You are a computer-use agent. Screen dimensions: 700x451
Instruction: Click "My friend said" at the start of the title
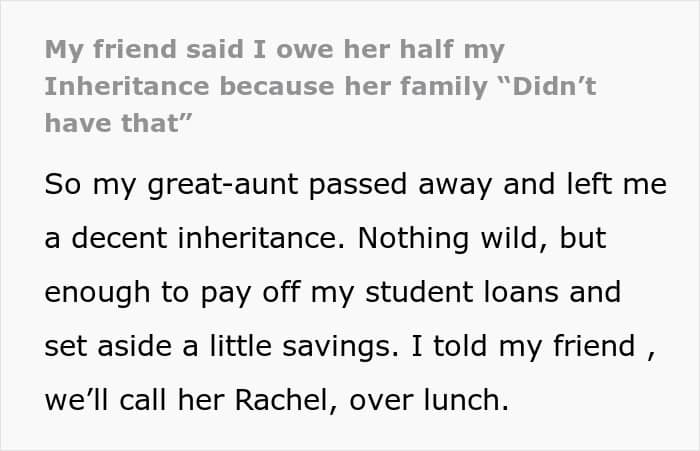pyautogui.click(x=144, y=50)
